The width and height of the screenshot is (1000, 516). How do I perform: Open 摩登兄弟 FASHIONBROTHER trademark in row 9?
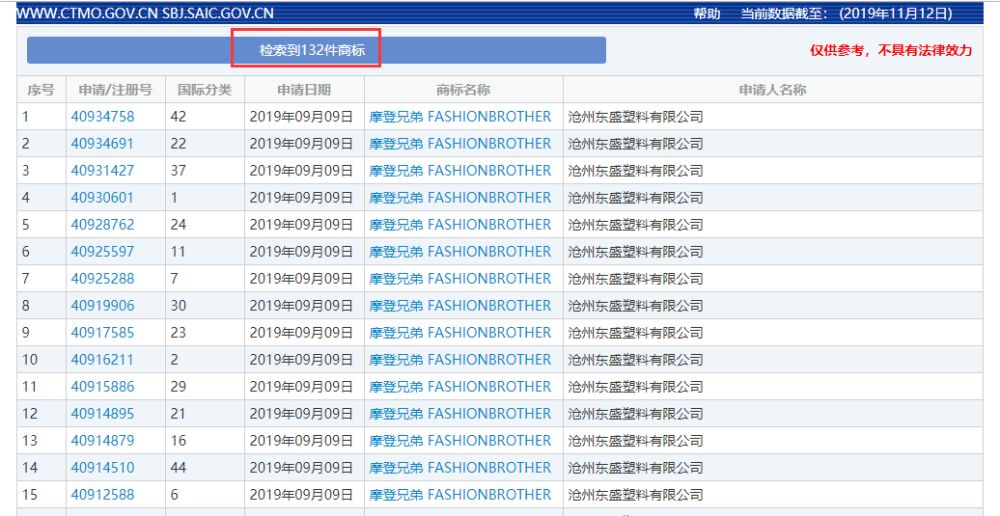460,332
